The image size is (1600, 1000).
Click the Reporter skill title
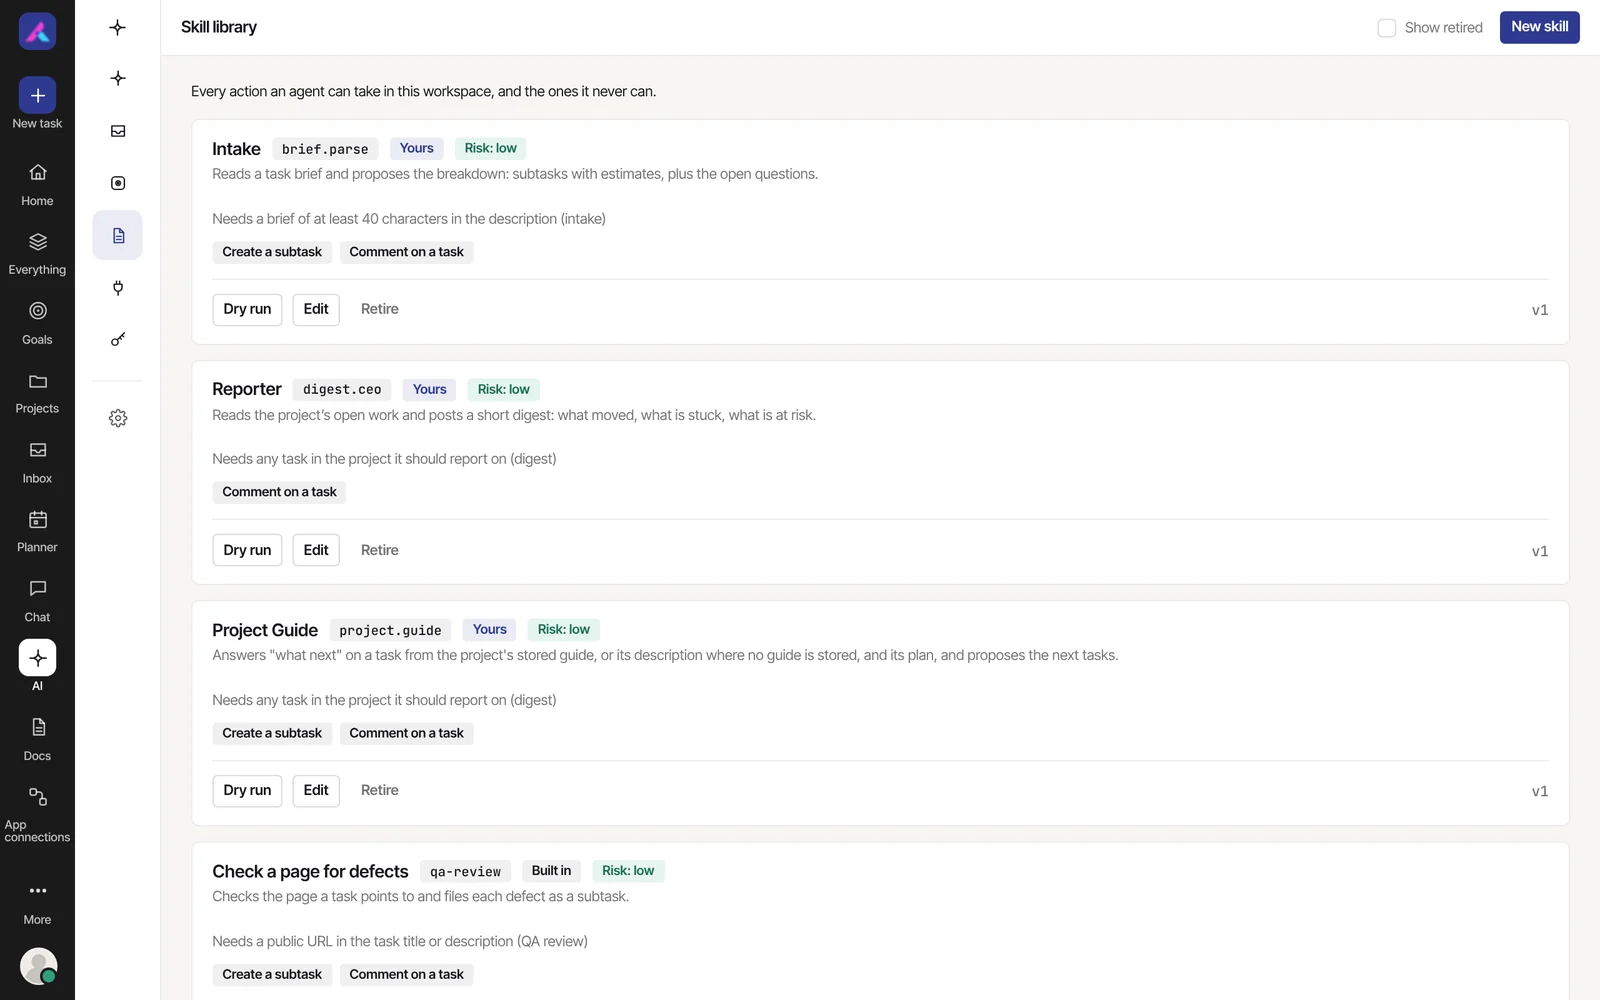click(x=247, y=389)
